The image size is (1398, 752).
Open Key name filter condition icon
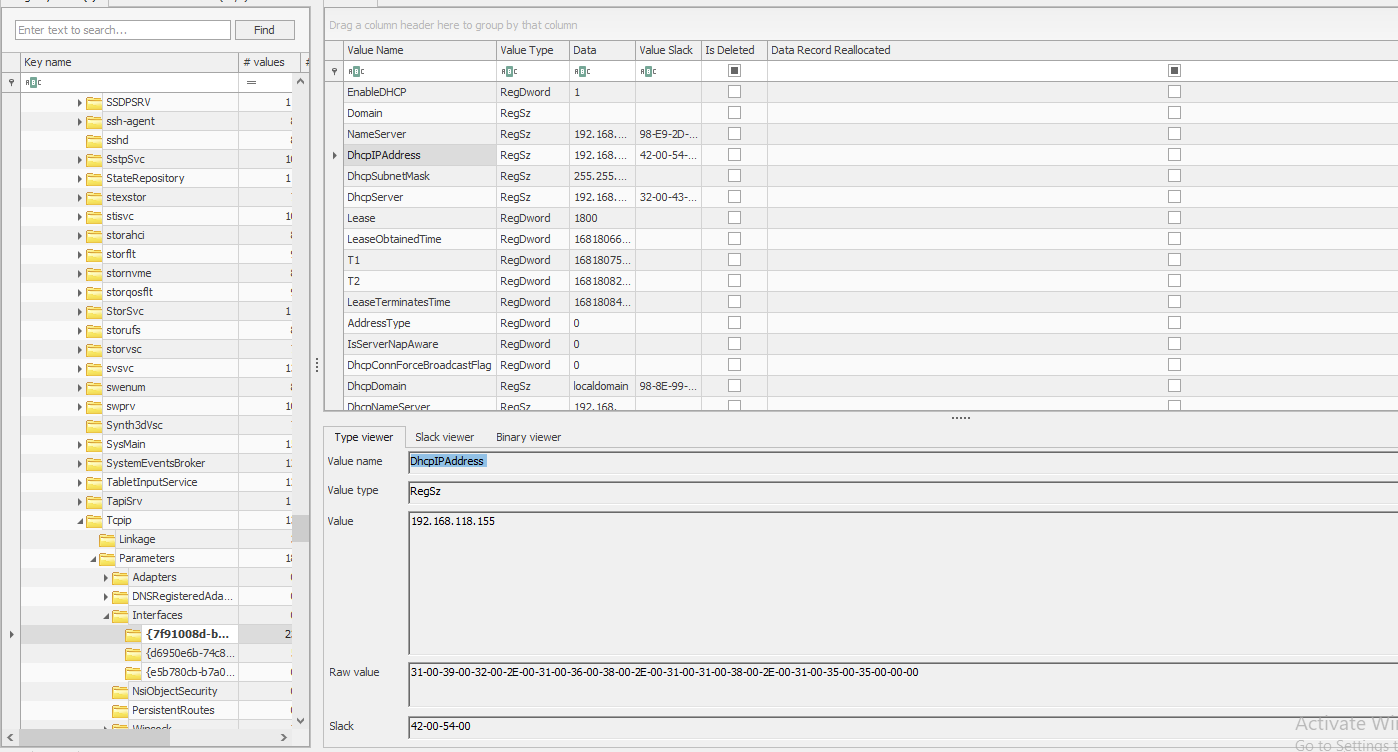[x=33, y=82]
